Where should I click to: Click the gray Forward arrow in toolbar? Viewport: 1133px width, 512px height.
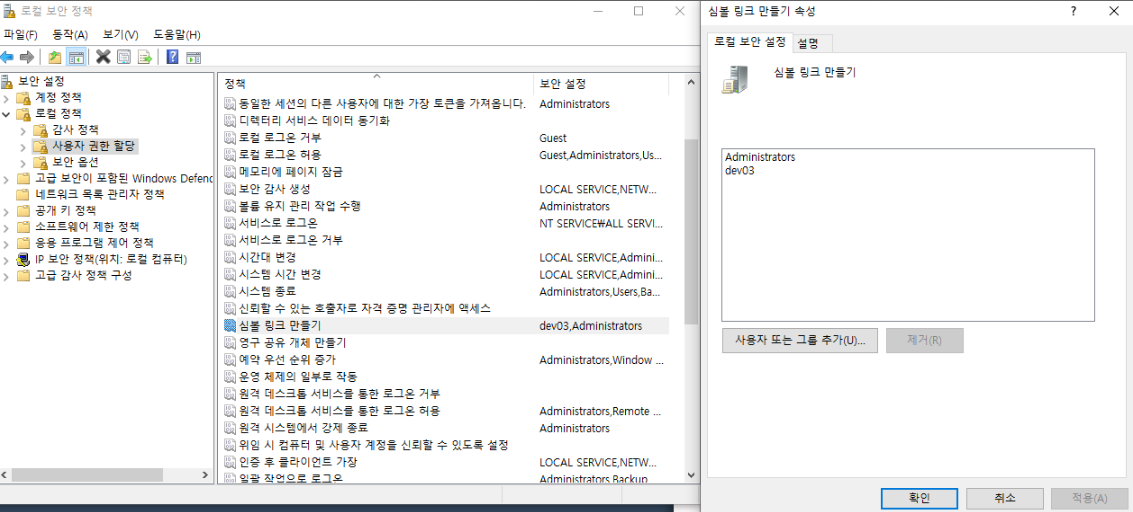27,57
